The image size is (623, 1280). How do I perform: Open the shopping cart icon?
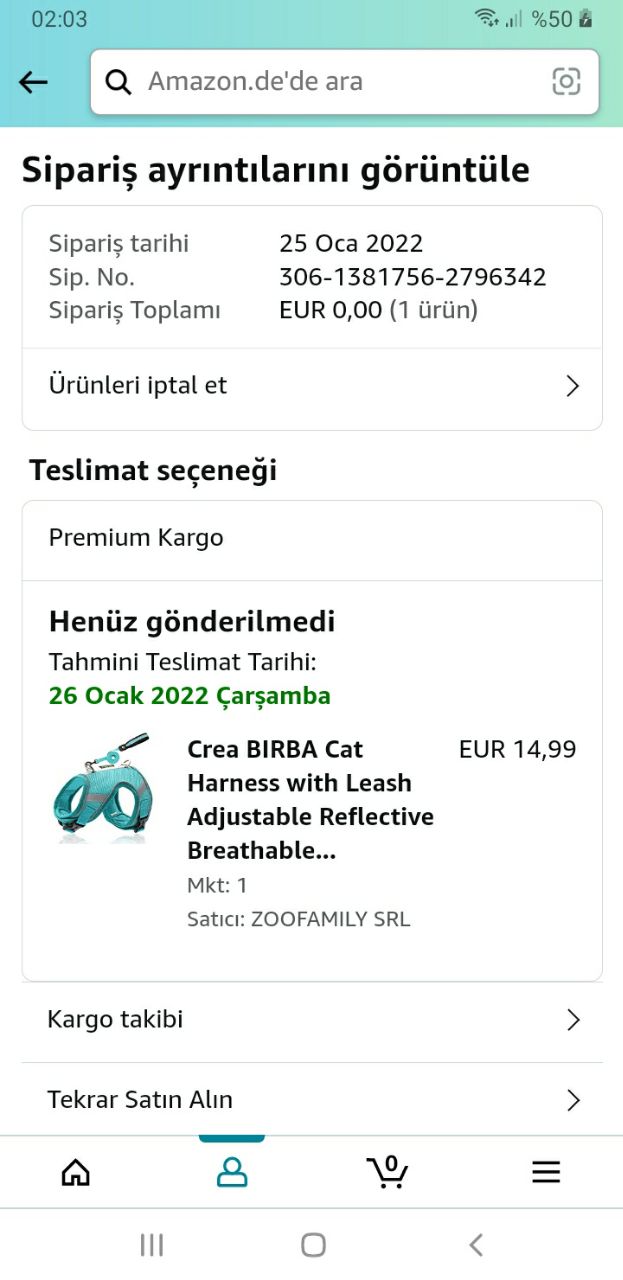tap(387, 1171)
